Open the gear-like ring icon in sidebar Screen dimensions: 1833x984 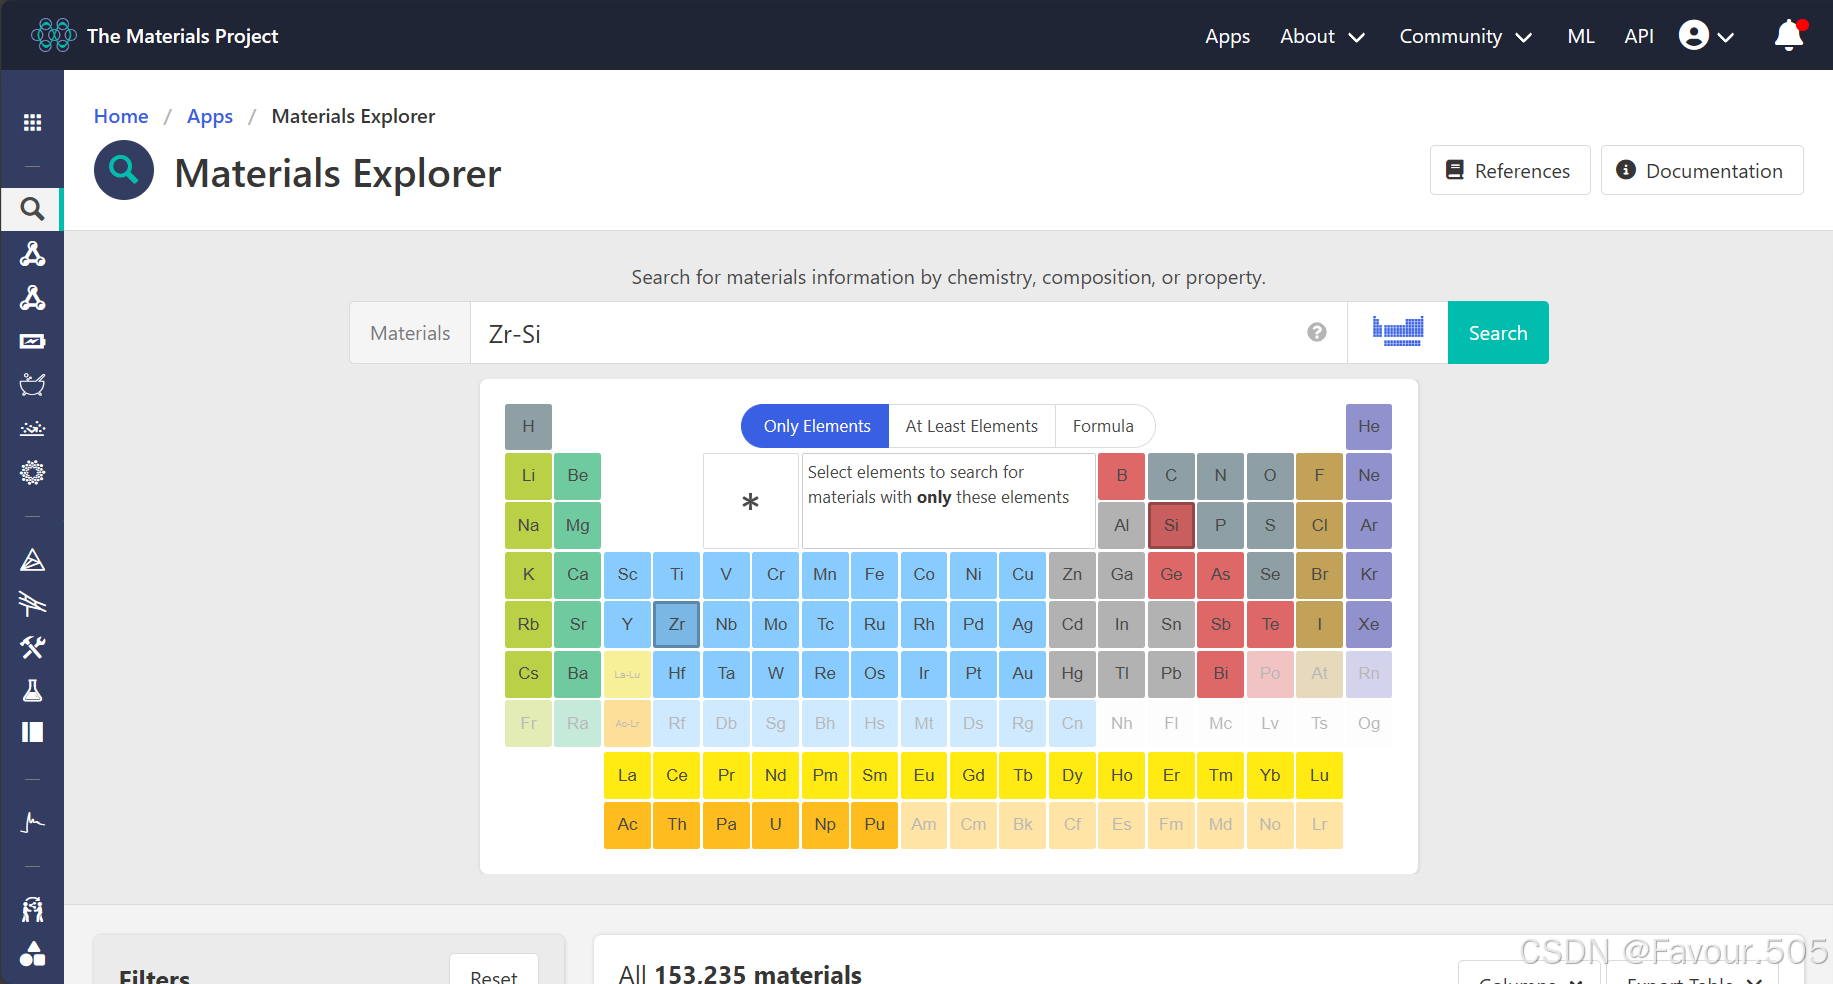pyautogui.click(x=32, y=472)
